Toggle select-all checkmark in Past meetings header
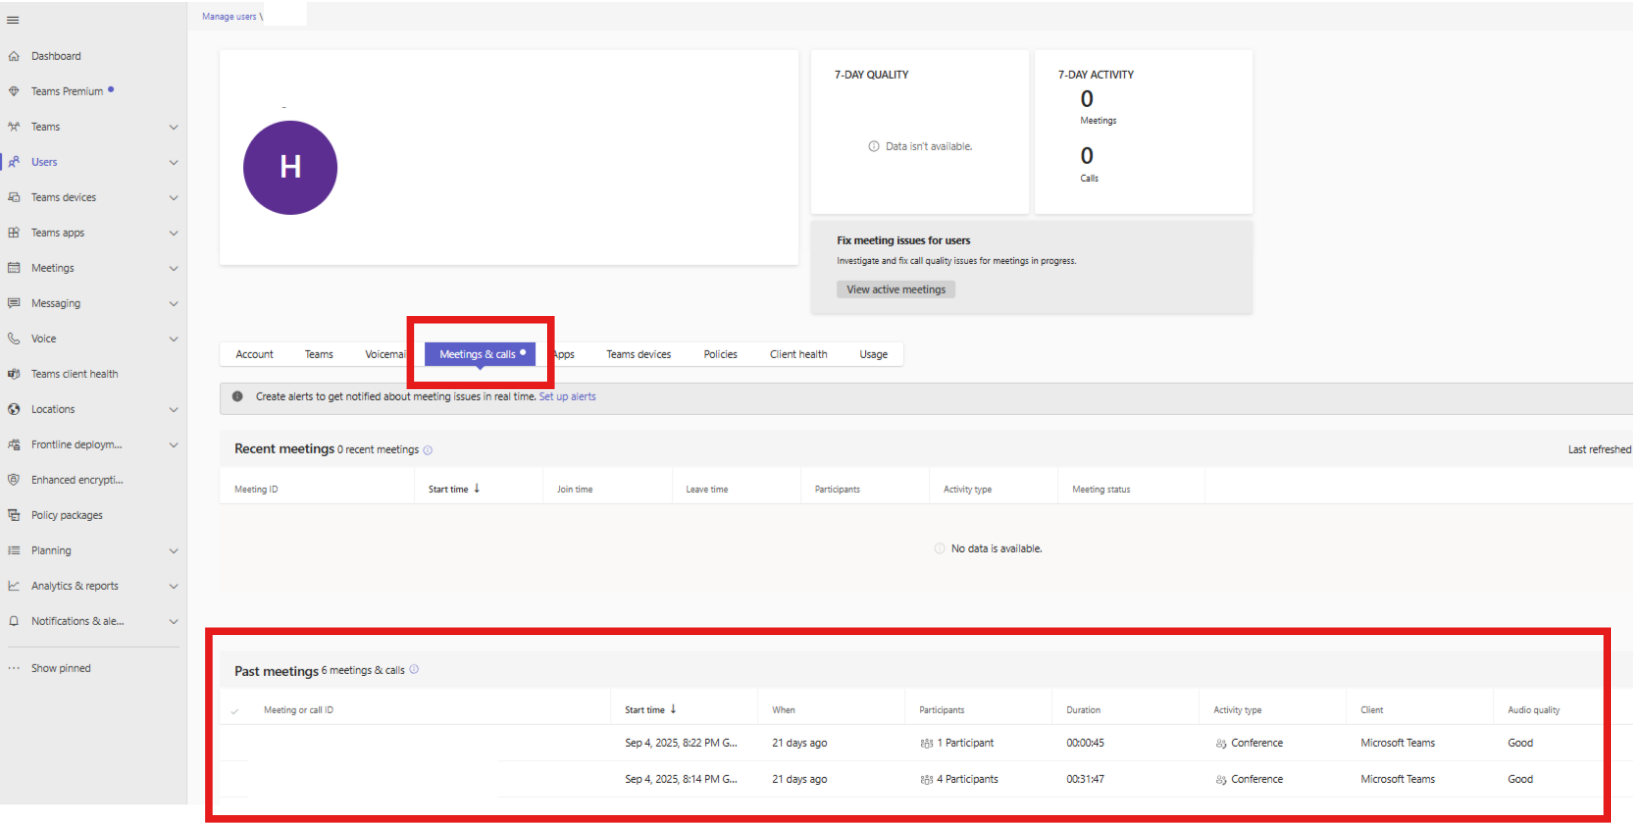The image size is (1633, 823). pos(235,711)
